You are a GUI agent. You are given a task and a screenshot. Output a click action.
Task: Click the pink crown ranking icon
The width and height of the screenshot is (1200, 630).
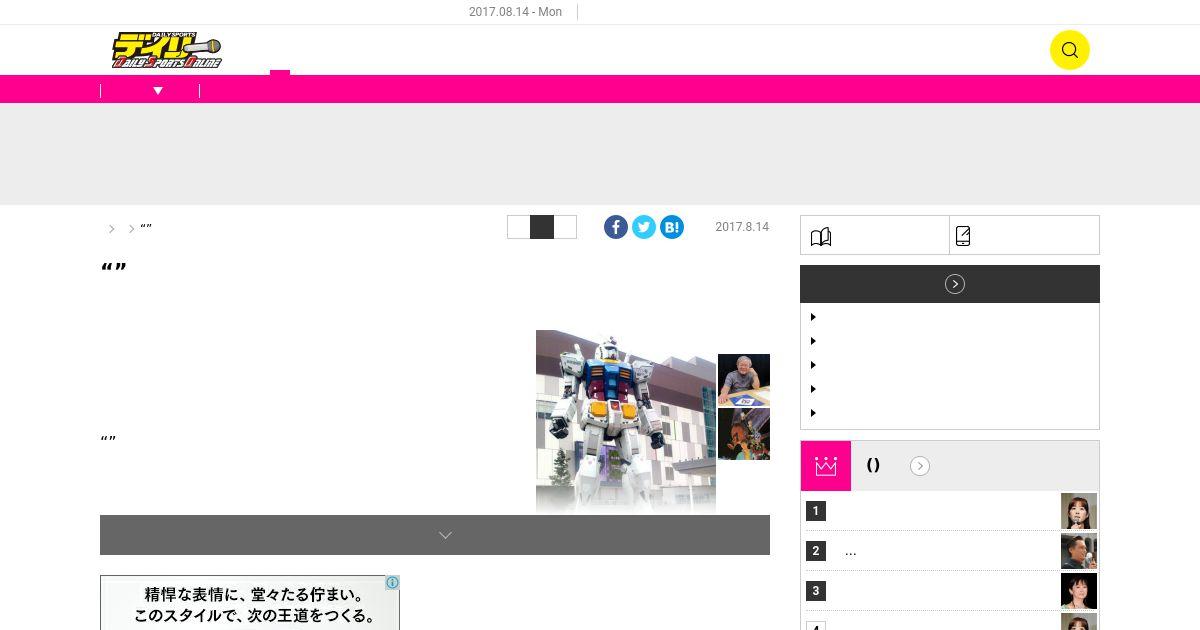tap(826, 466)
